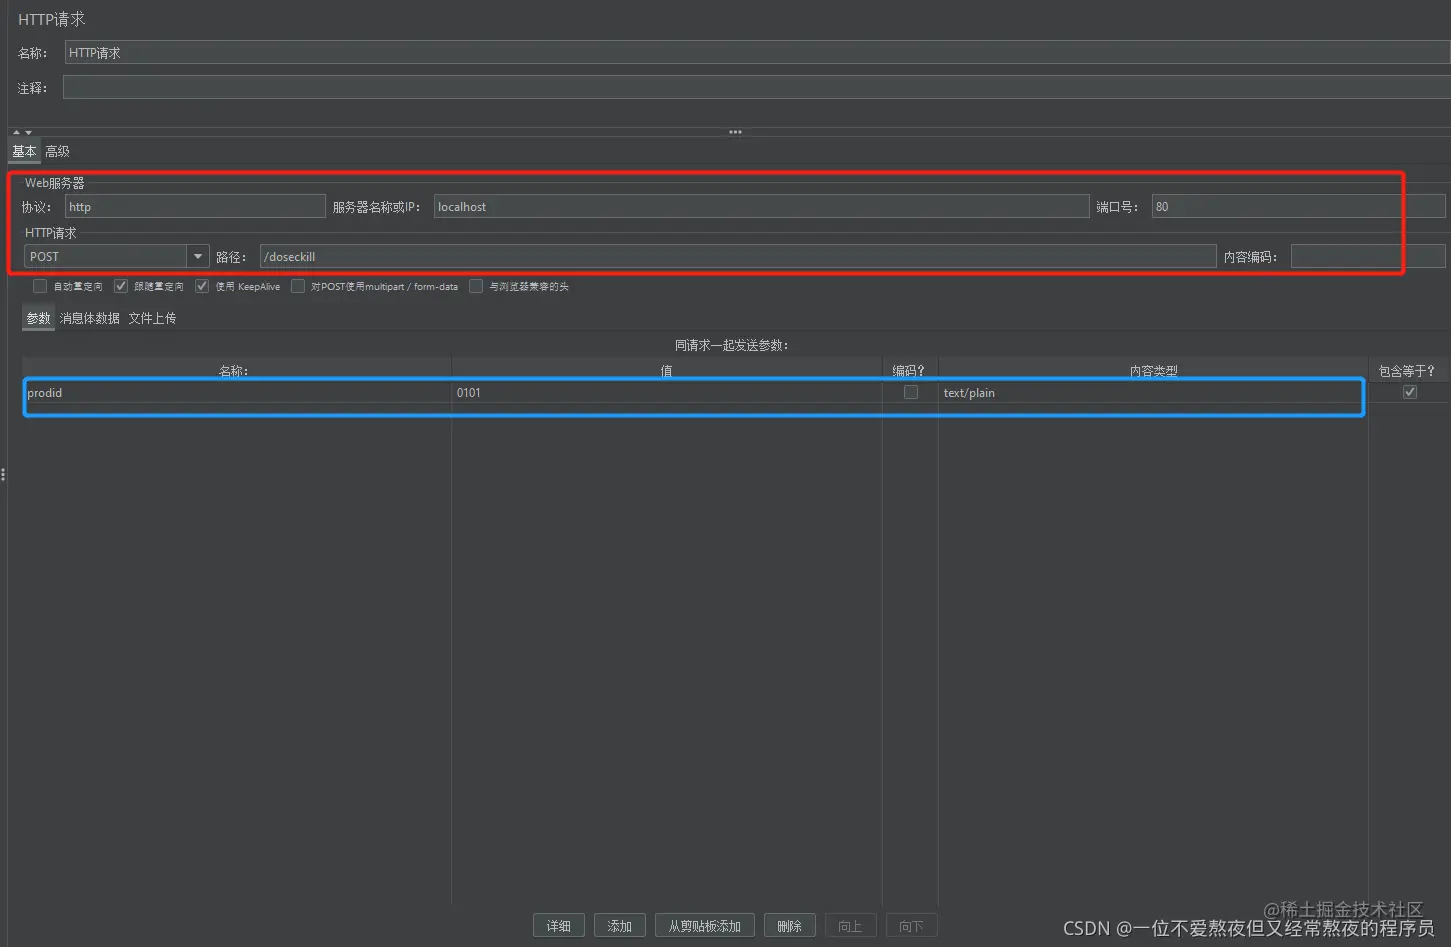Click the 值 column header
Screen dimensions: 1451x947
coord(667,370)
